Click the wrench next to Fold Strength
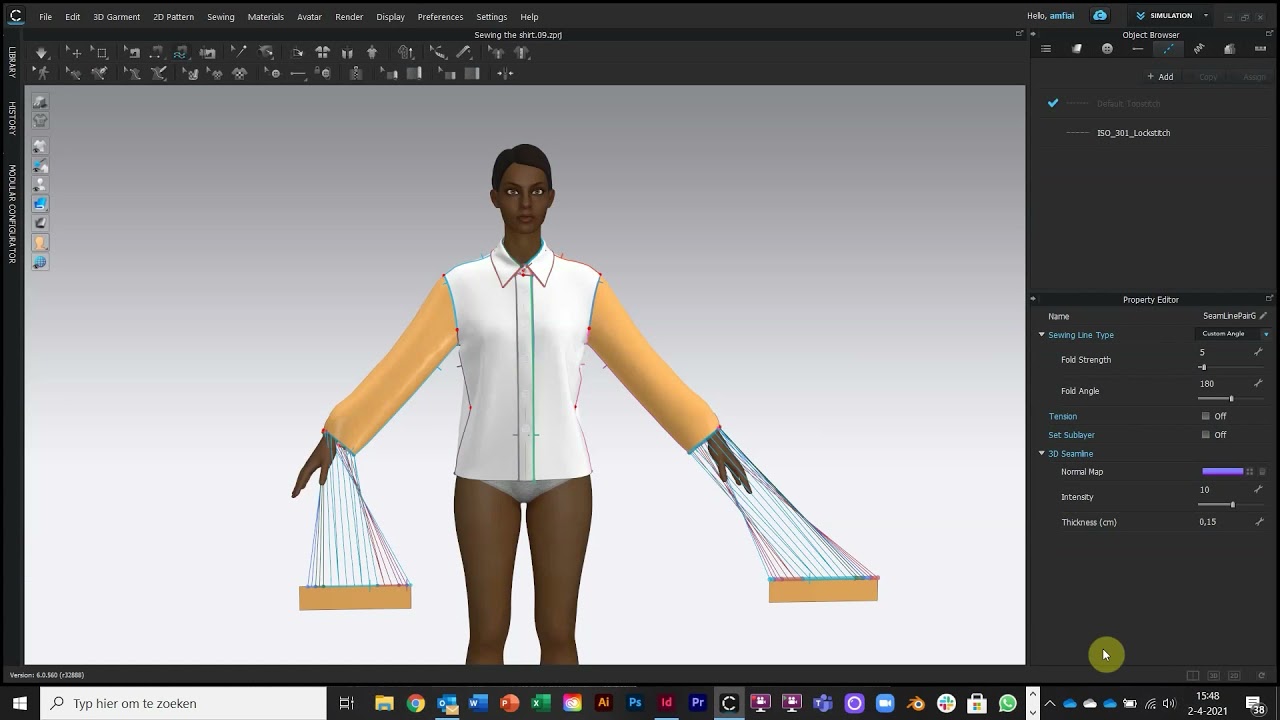The width and height of the screenshot is (1280, 720). 1258,352
